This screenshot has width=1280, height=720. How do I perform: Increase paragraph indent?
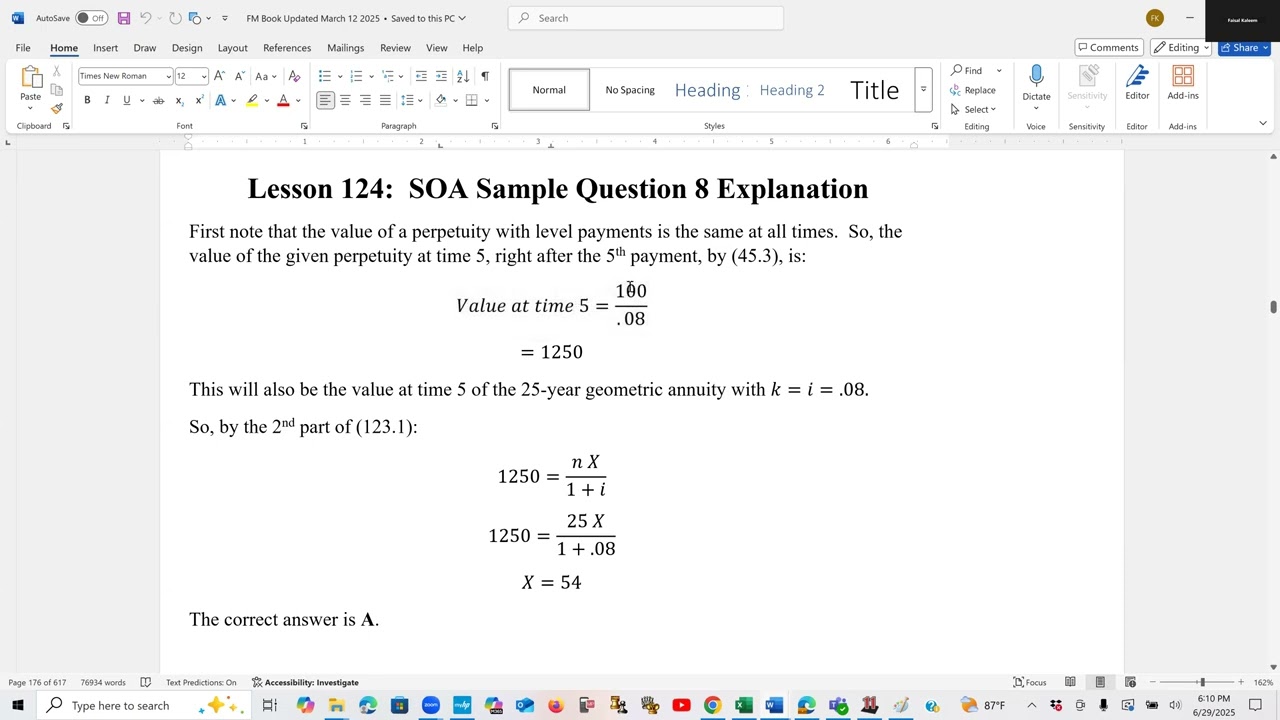pyautogui.click(x=441, y=76)
